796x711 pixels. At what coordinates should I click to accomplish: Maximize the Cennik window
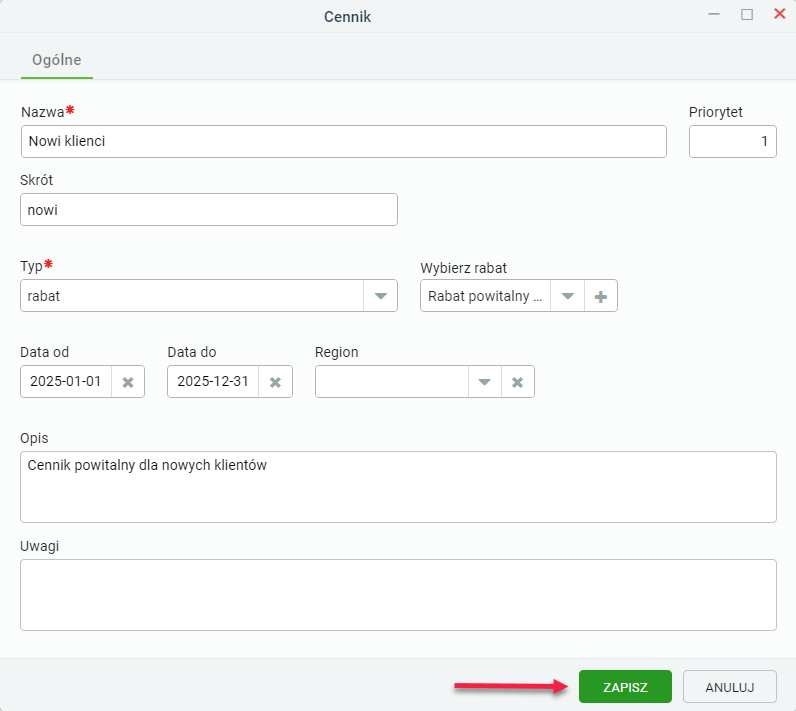[x=747, y=14]
